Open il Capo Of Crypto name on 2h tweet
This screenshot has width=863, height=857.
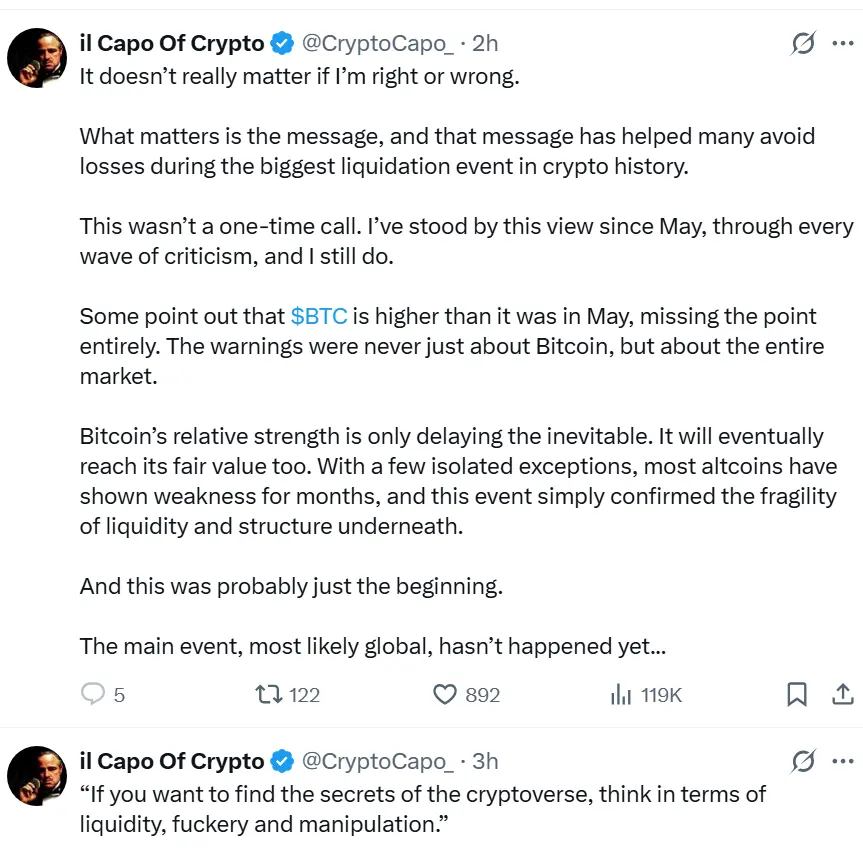171,44
